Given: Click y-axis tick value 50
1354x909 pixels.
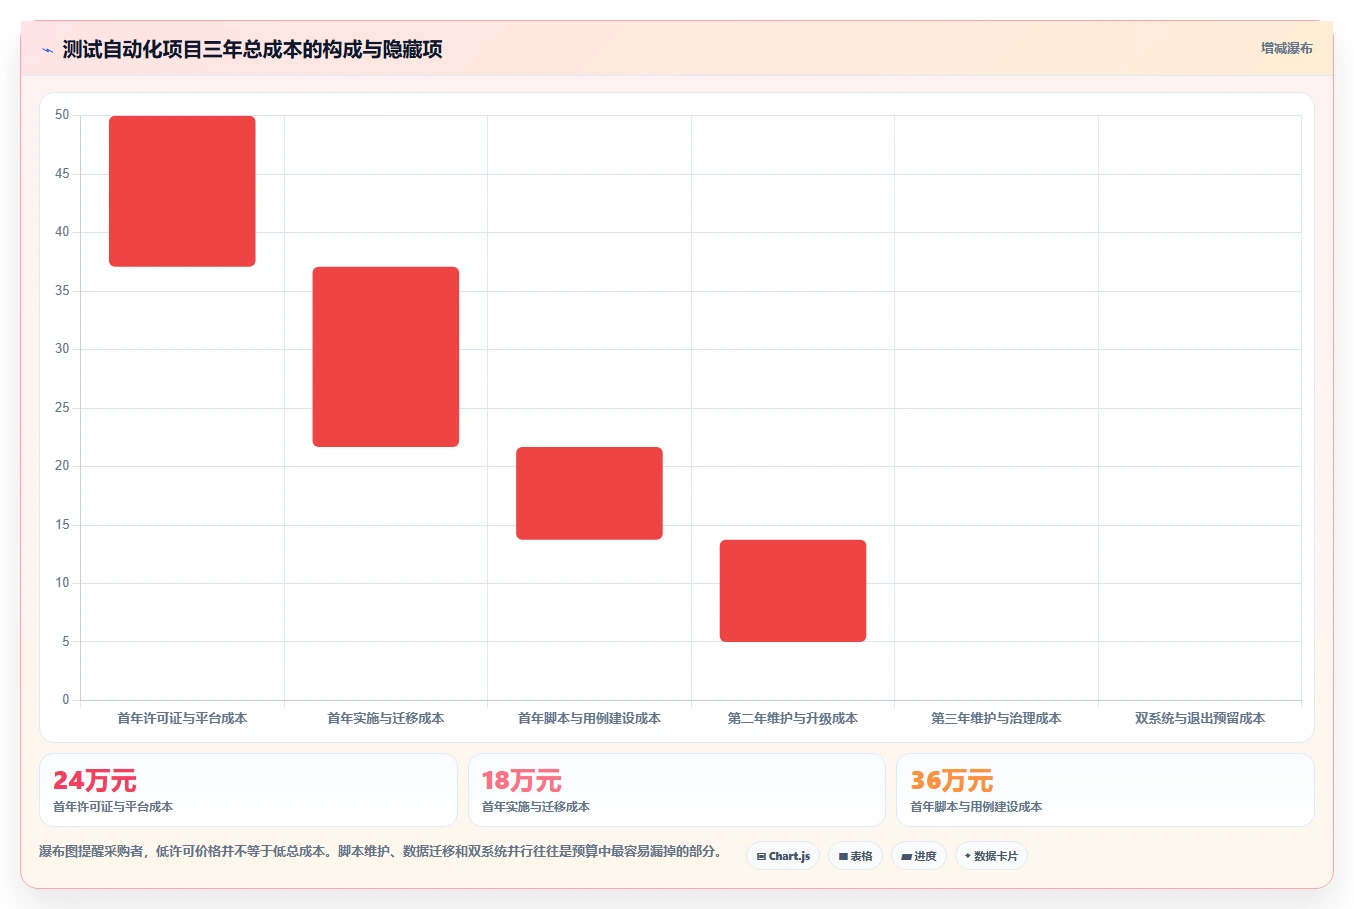Looking at the screenshot, I should tap(62, 115).
